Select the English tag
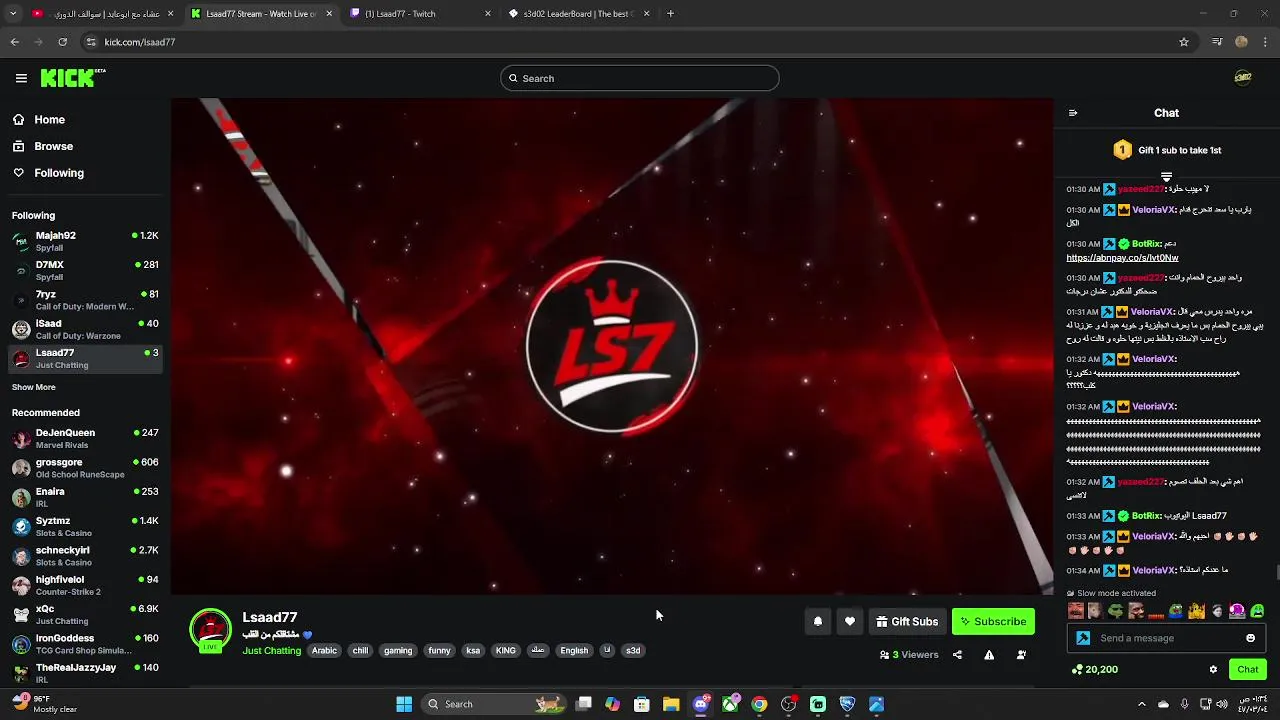 point(574,651)
